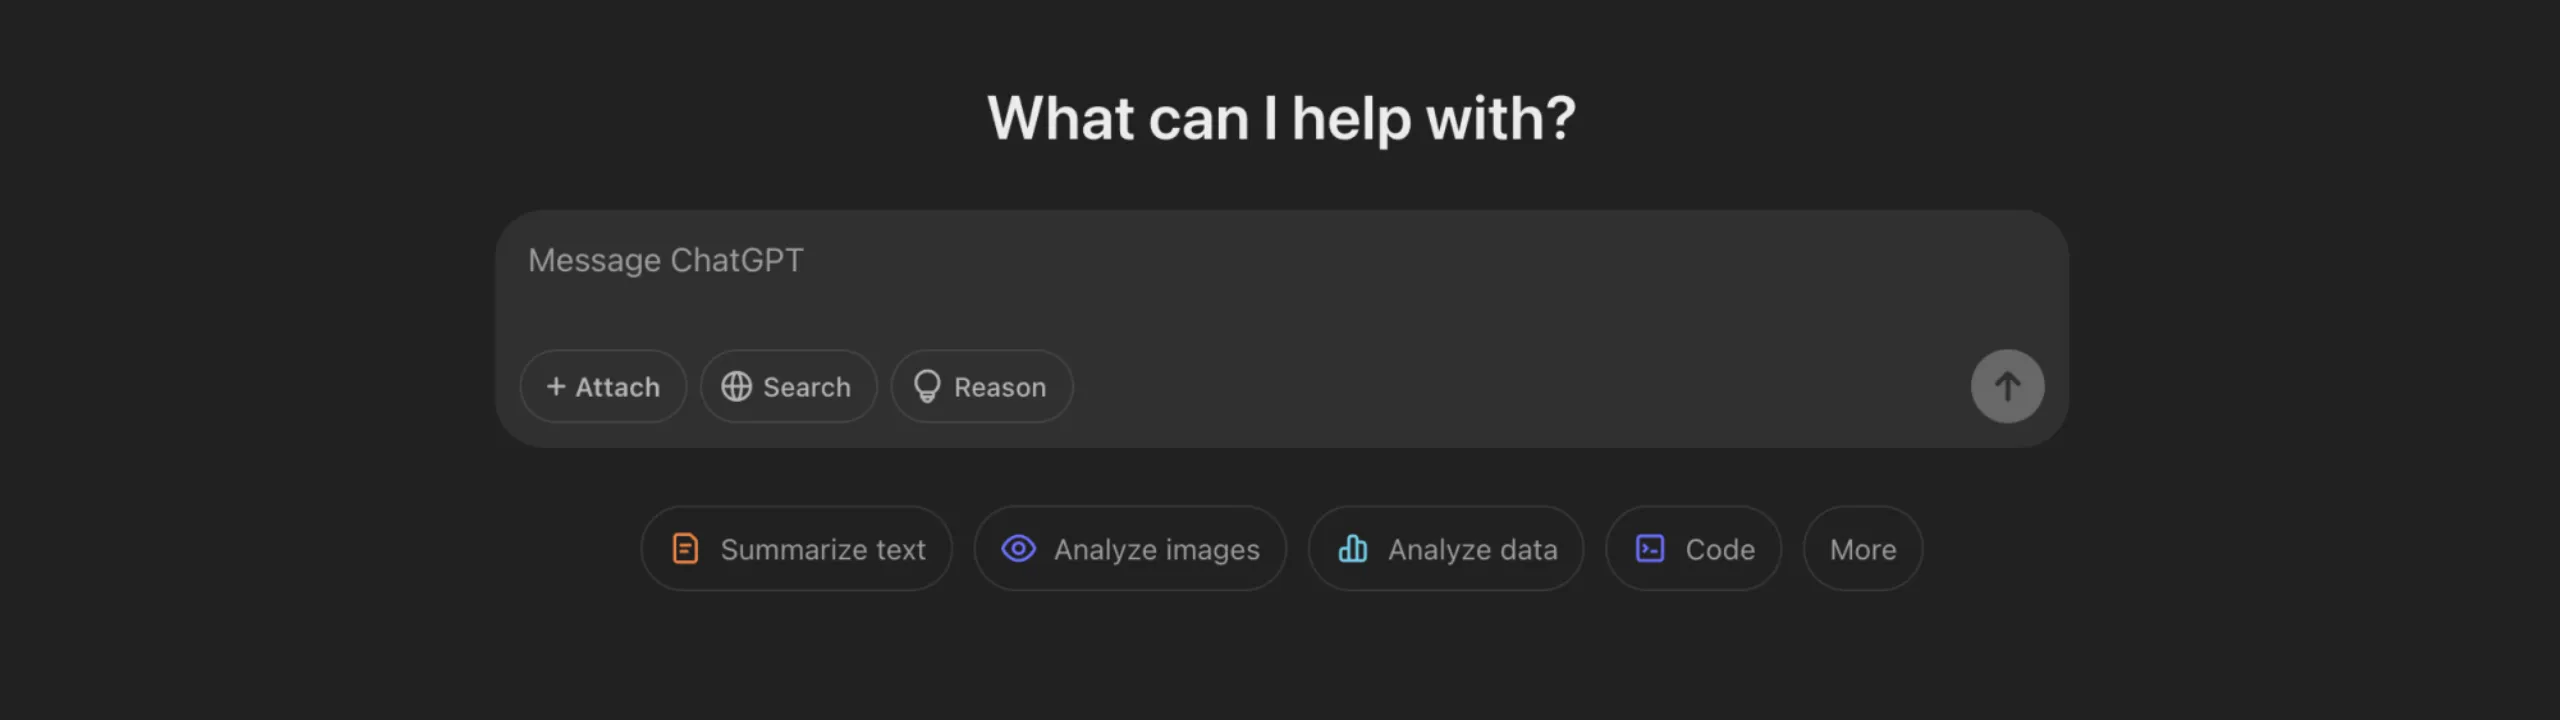This screenshot has width=2560, height=720.
Task: Enable the Reason mode
Action: (x=982, y=386)
